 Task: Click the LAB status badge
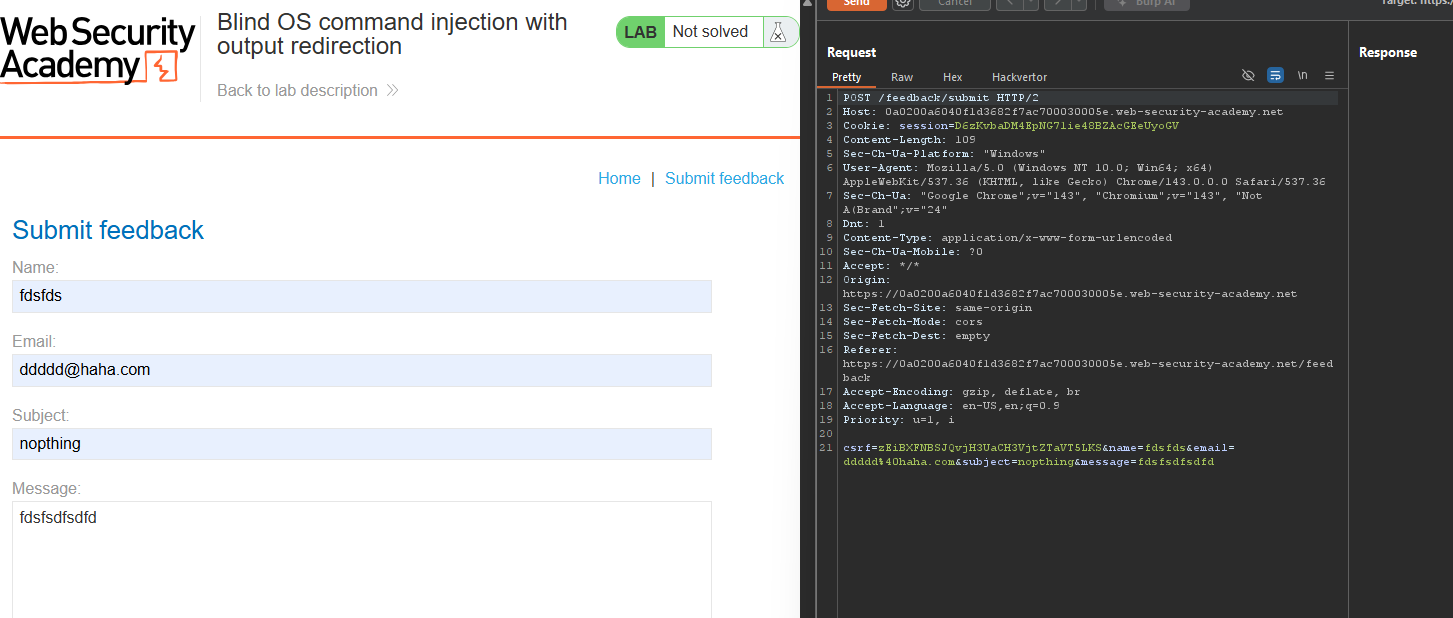pyautogui.click(x=640, y=32)
